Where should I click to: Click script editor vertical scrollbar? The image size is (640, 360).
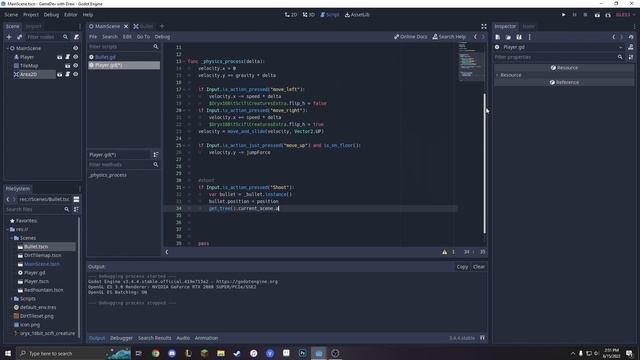point(485,163)
